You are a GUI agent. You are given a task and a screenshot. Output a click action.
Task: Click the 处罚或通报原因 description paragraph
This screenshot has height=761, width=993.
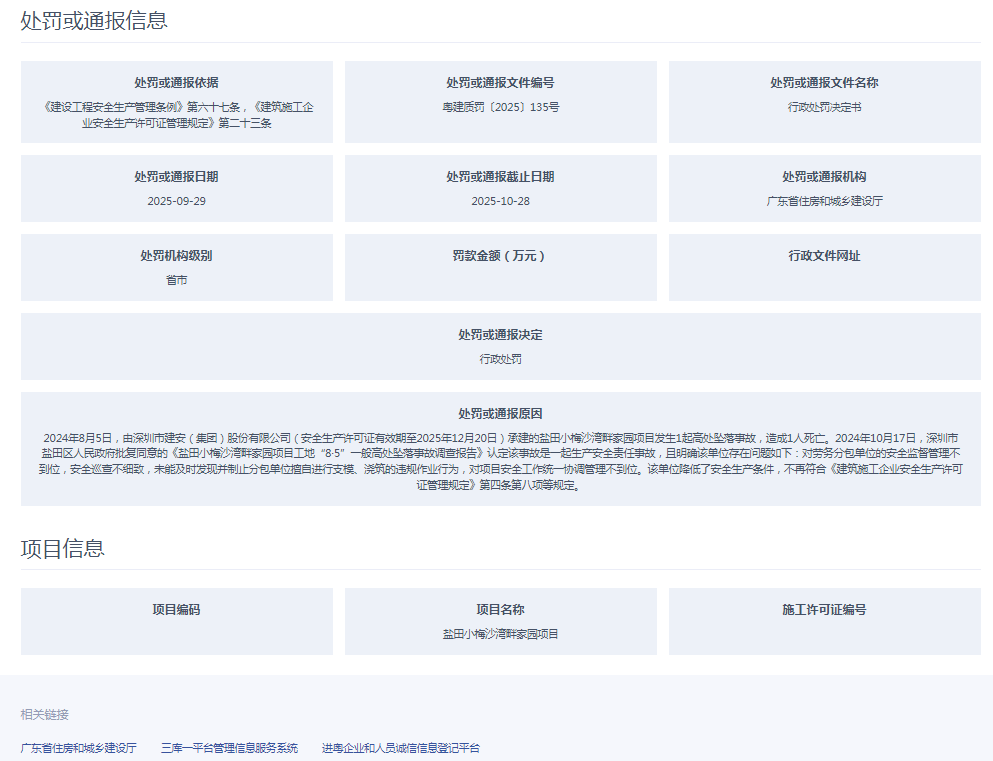click(500, 462)
